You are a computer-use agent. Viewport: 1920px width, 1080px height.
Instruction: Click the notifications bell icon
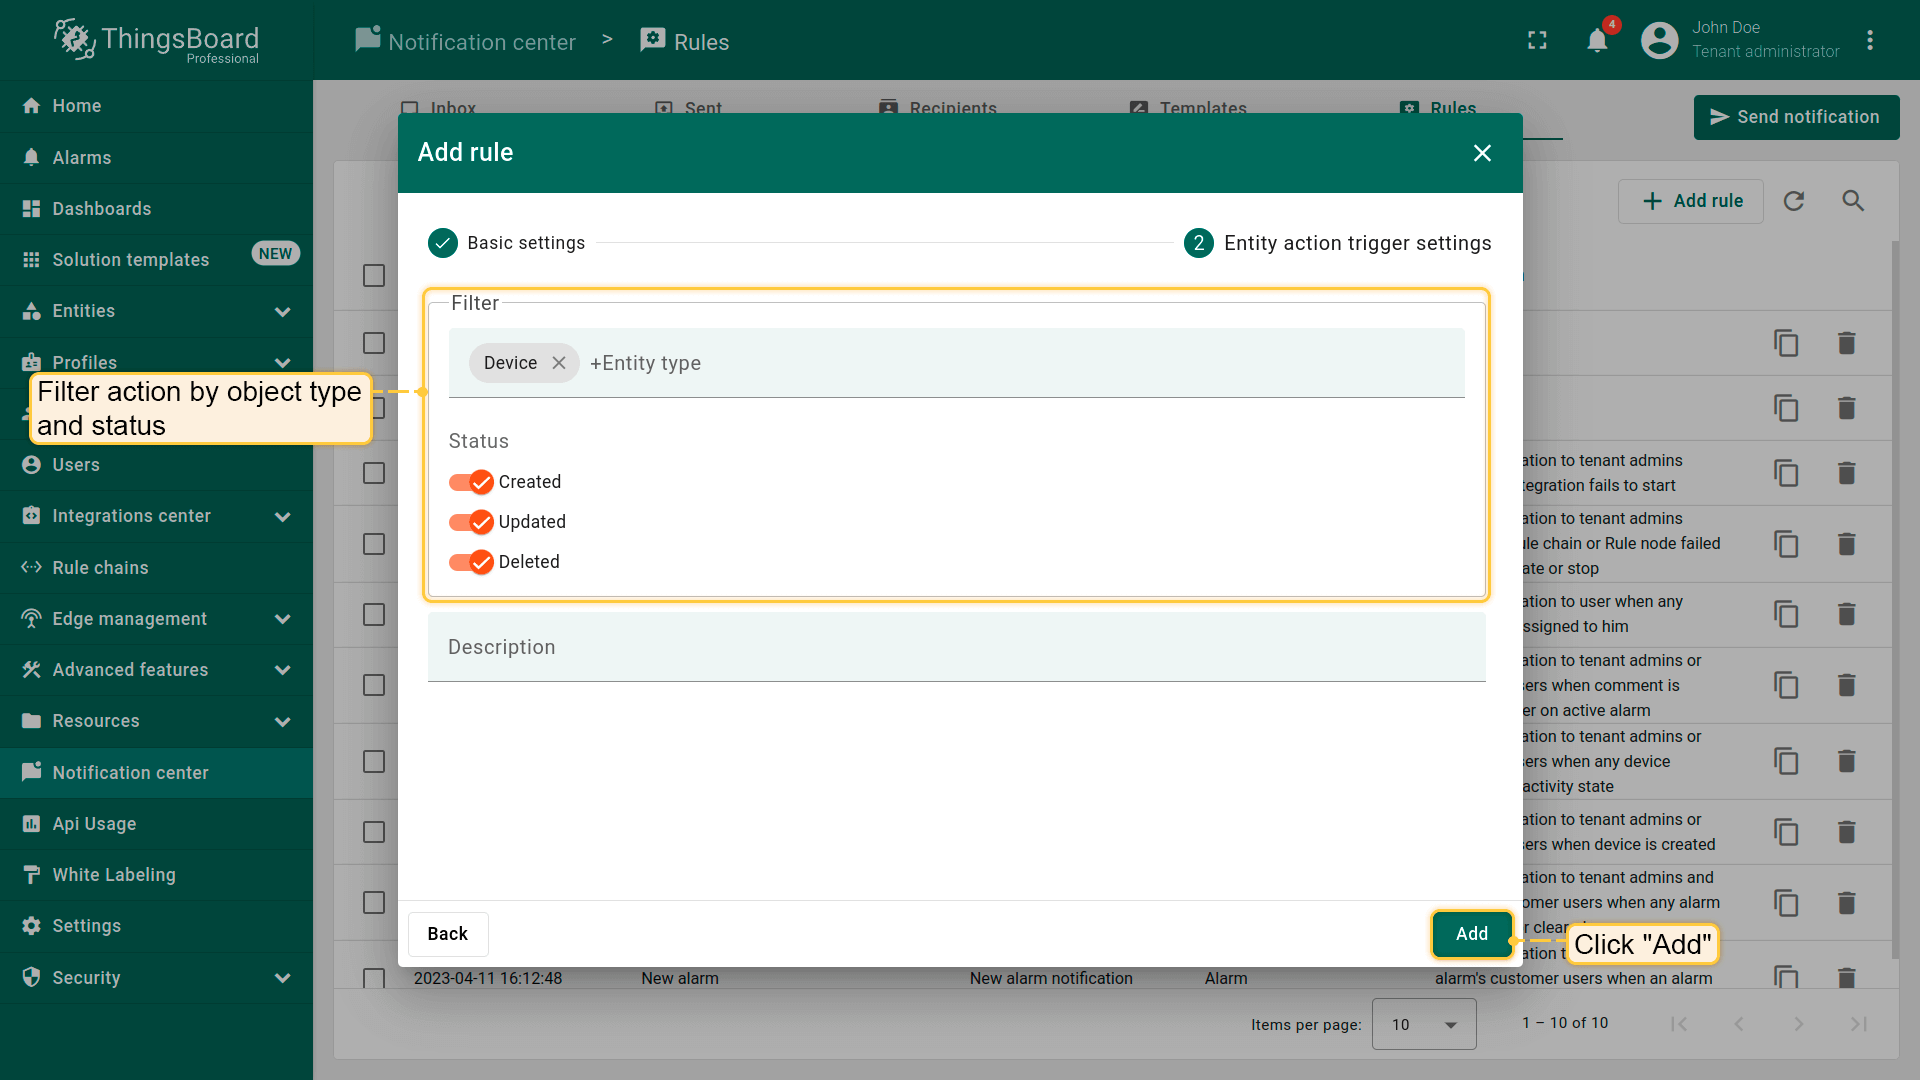point(1597,41)
